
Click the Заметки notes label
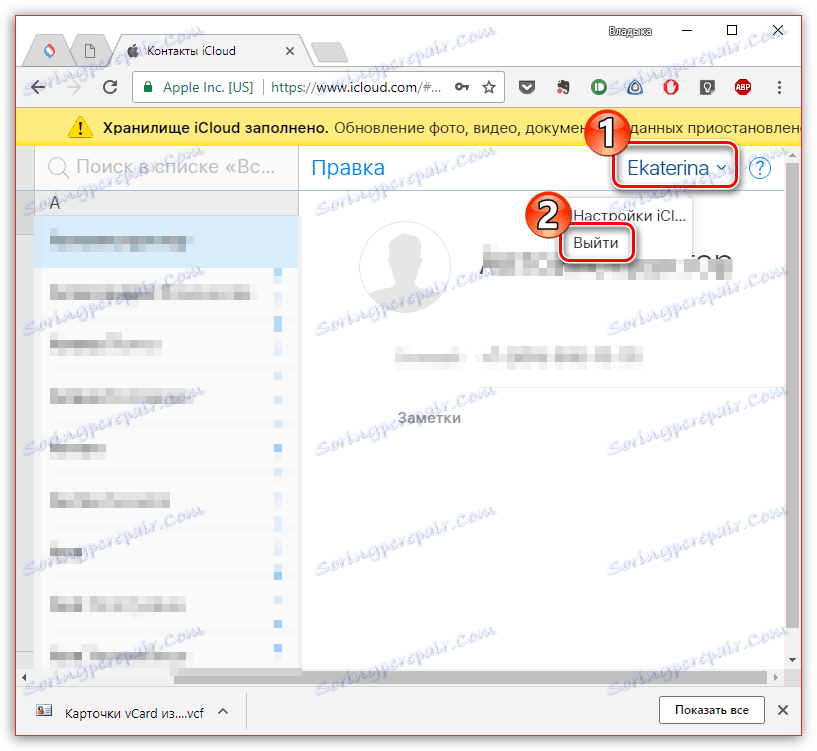click(x=429, y=418)
